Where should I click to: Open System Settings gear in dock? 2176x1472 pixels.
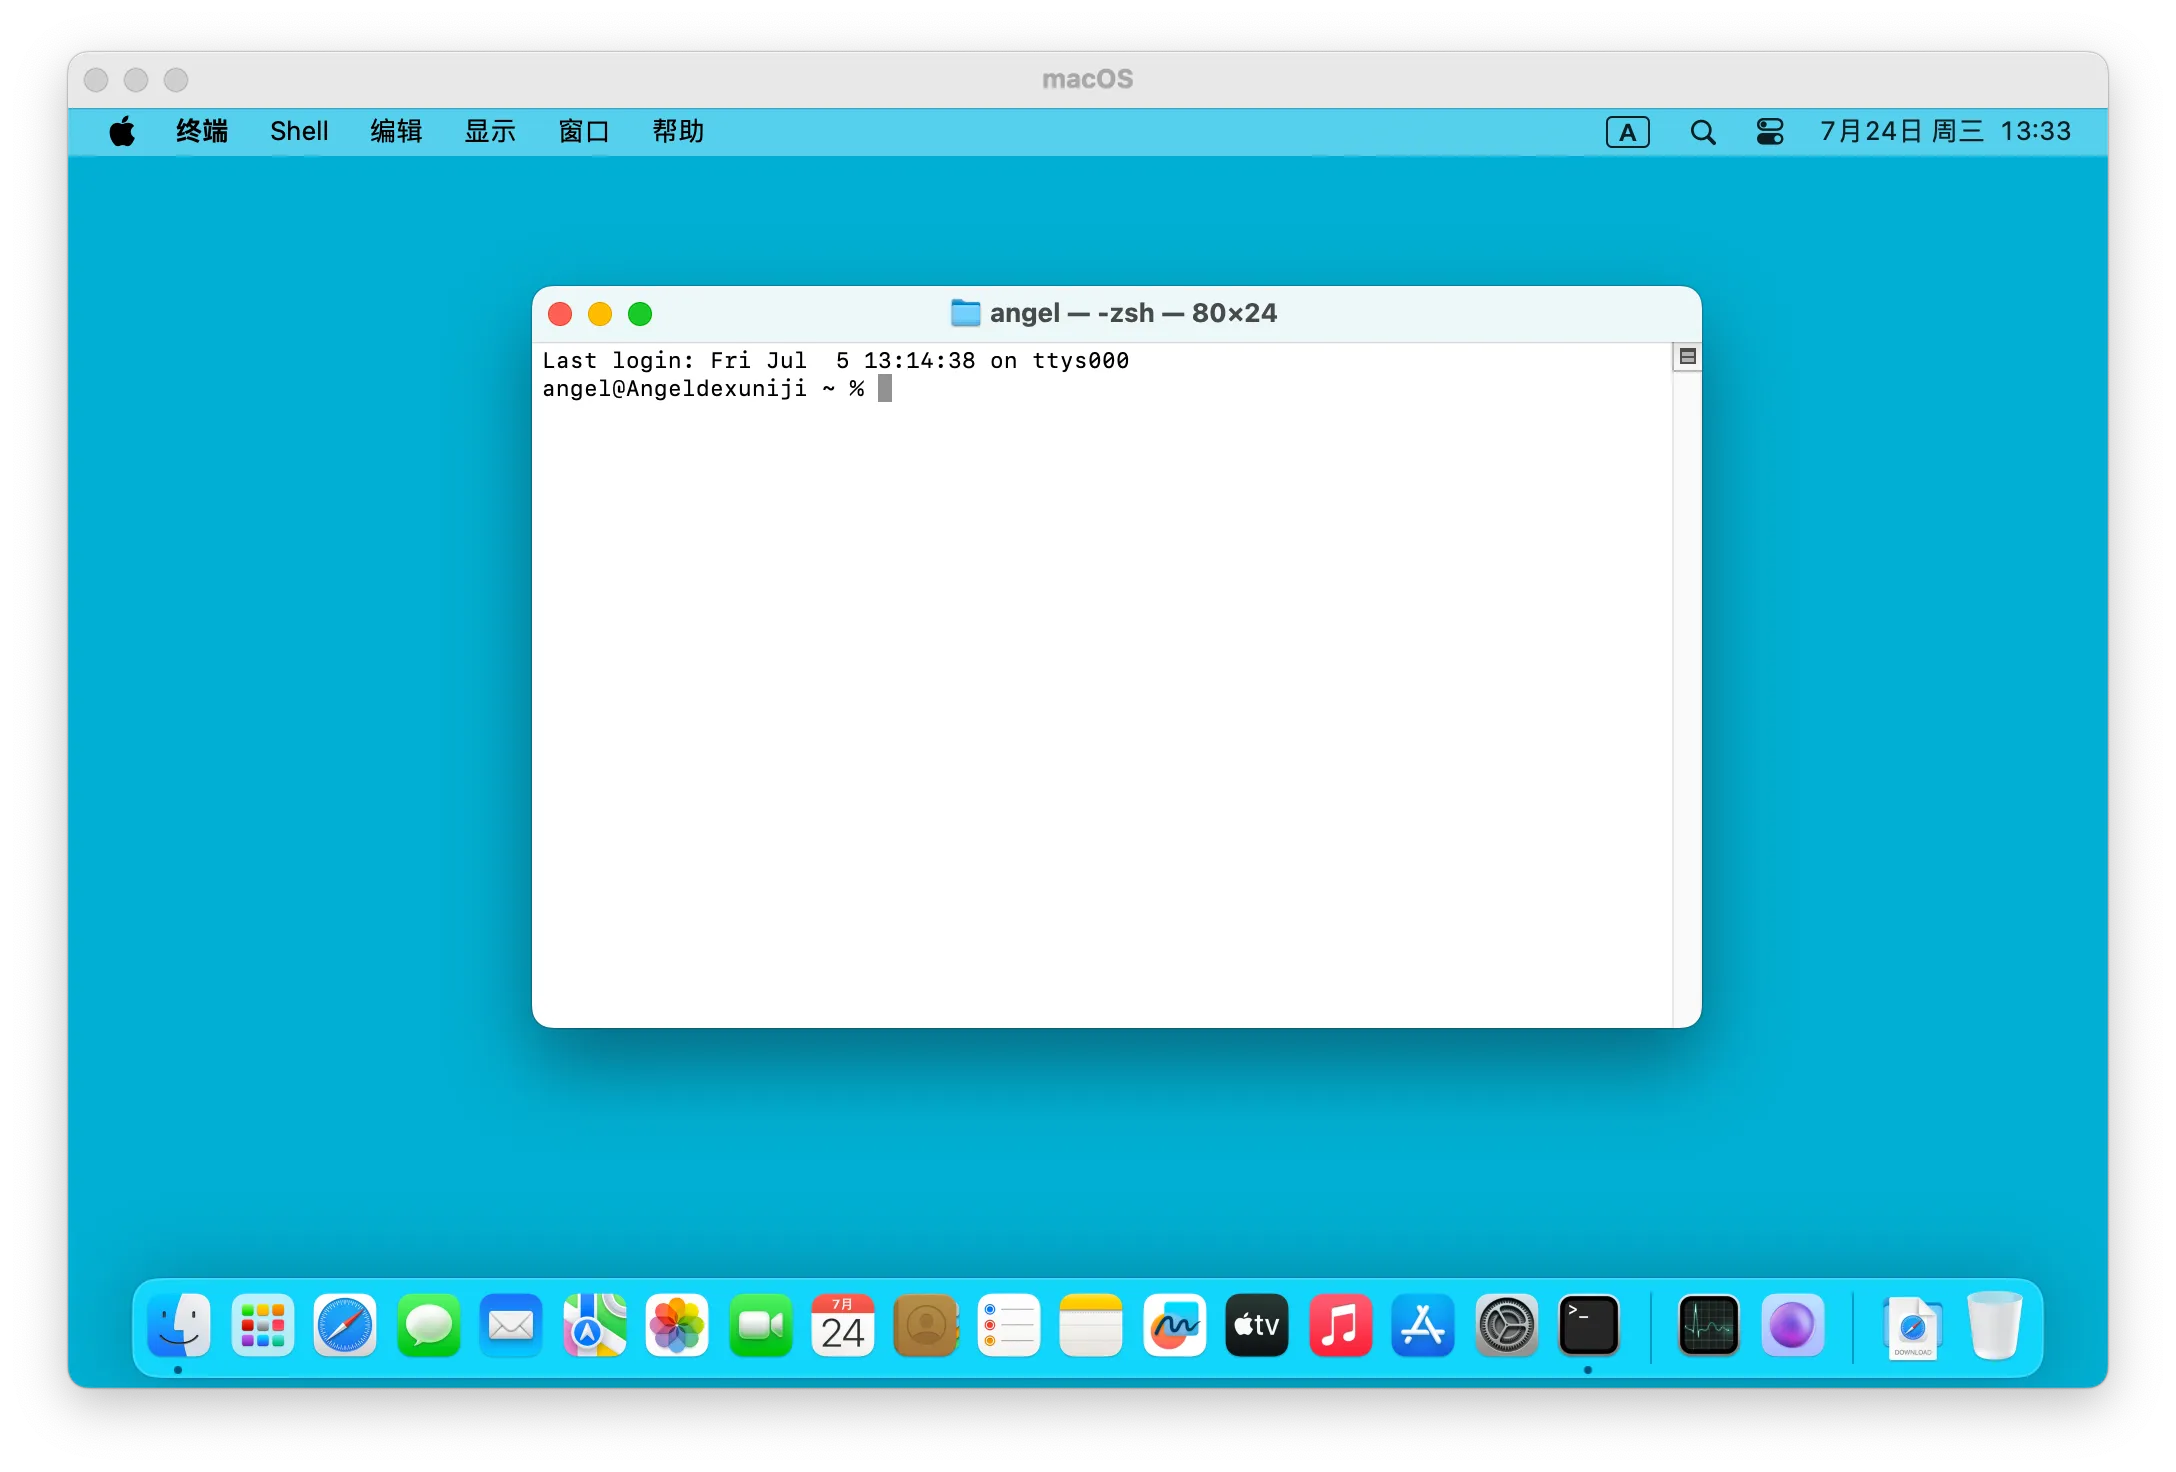[1506, 1326]
